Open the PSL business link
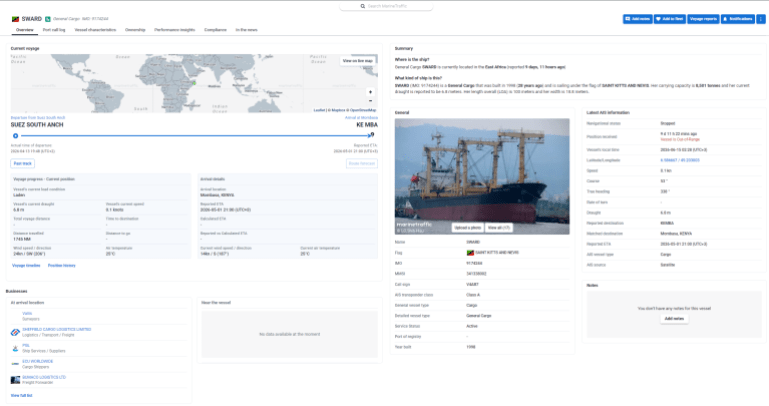 [26, 346]
